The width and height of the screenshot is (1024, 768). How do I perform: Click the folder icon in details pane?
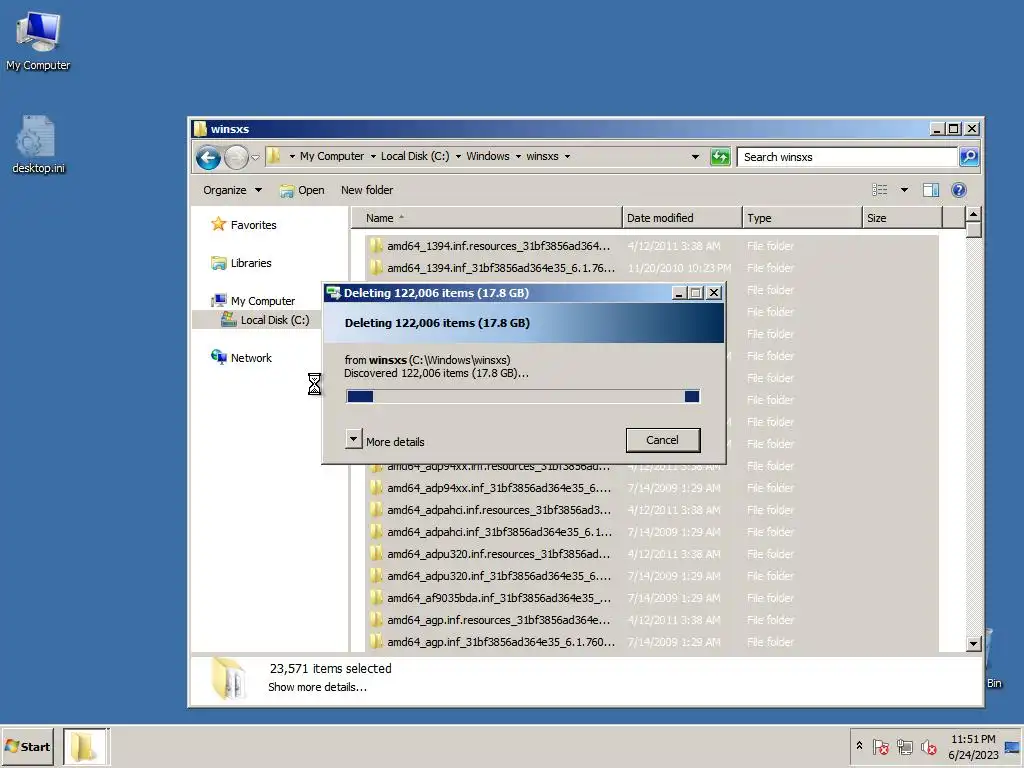coord(229,679)
